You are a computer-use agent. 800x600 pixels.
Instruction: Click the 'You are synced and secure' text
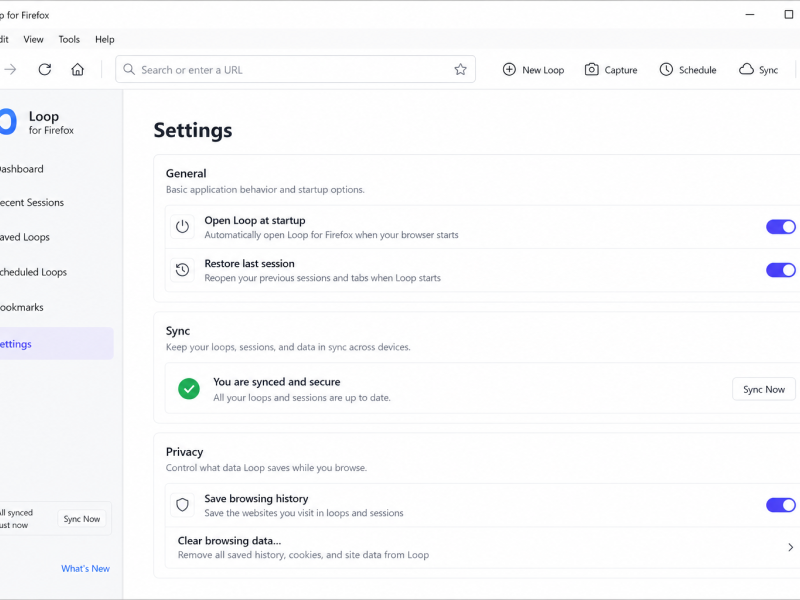277,382
